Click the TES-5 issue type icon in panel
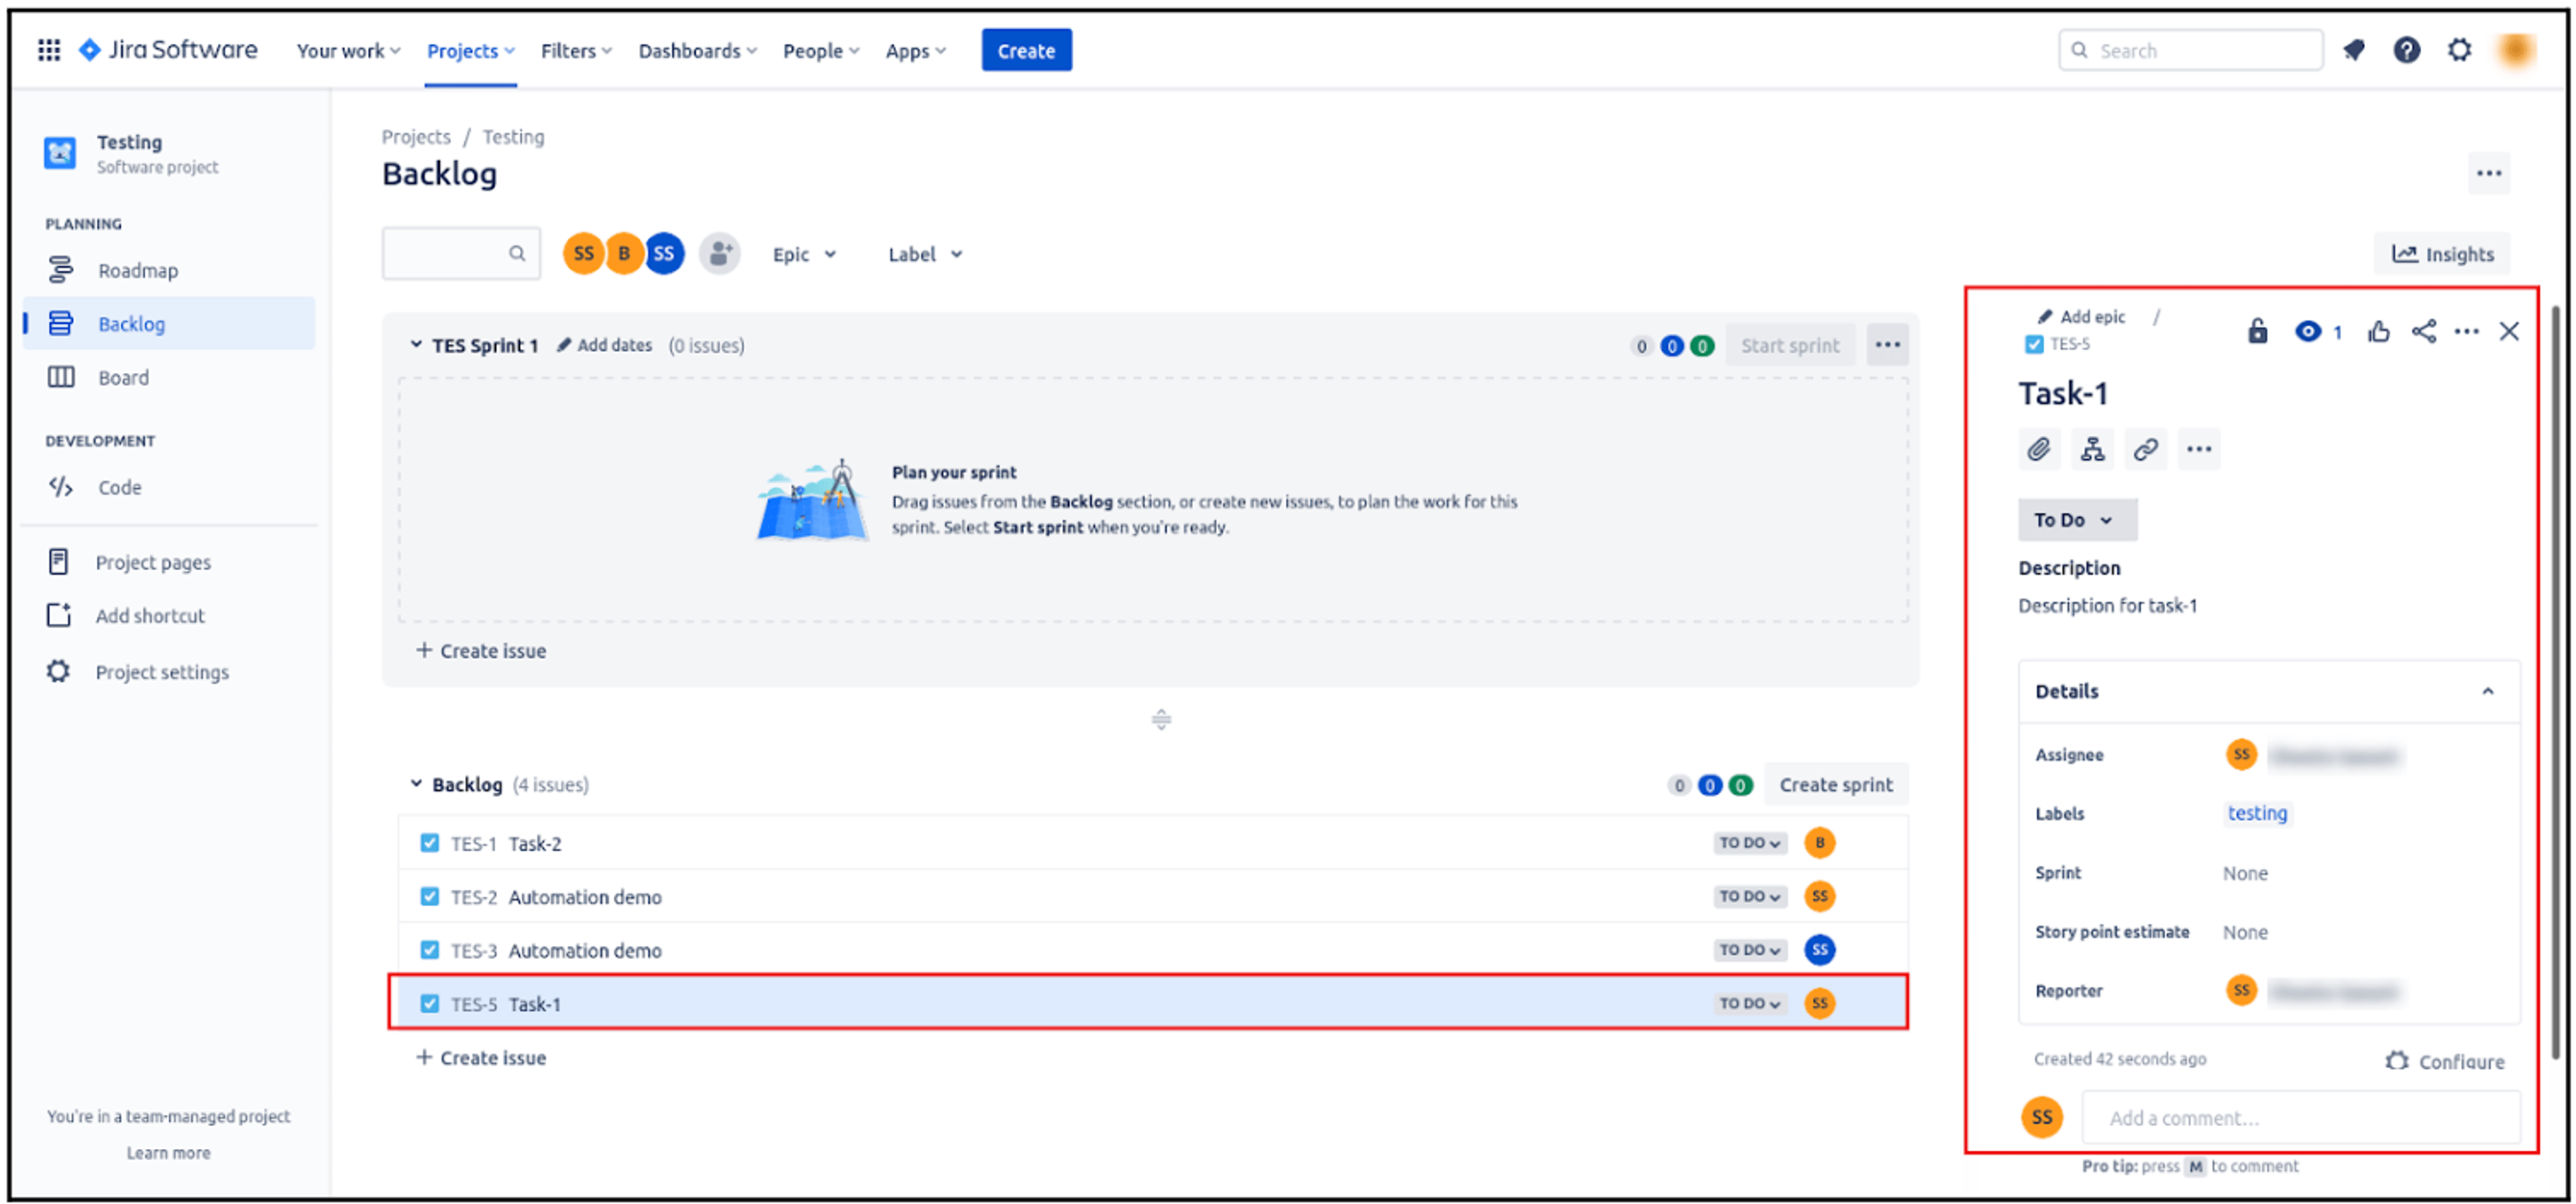This screenshot has width=2576, height=1204. (x=2034, y=344)
